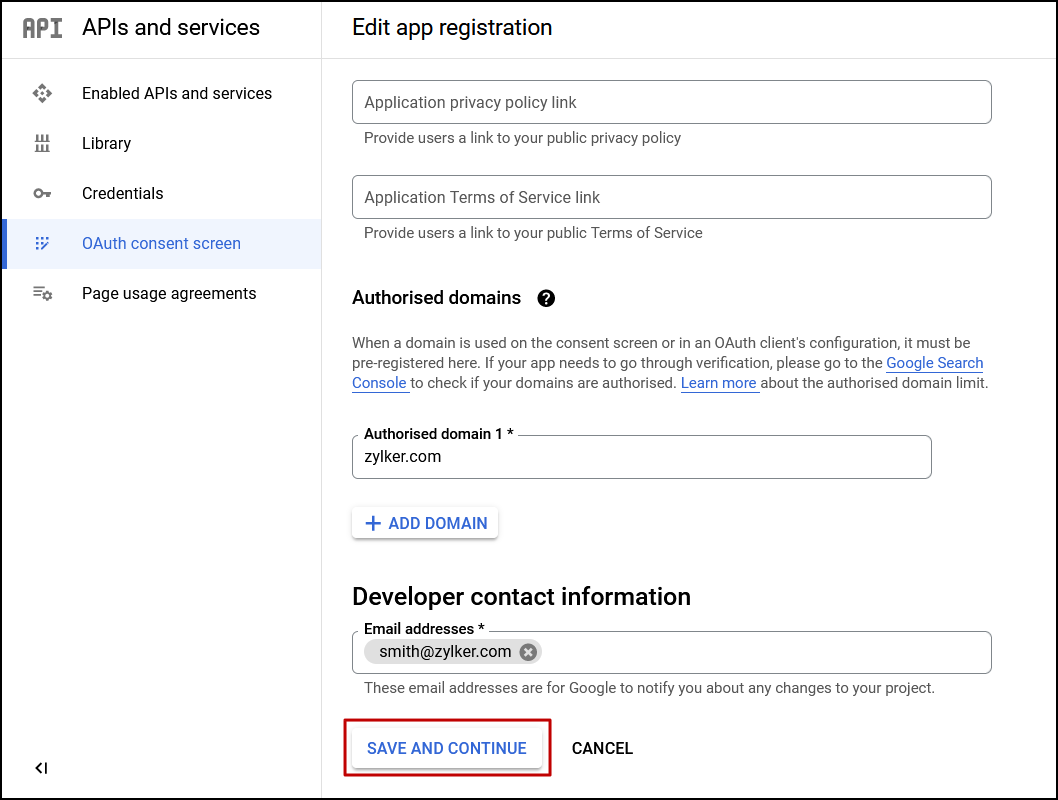Image resolution: width=1058 pixels, height=800 pixels.
Task: Click the Library icon in the sidebar
Action: [x=42, y=143]
